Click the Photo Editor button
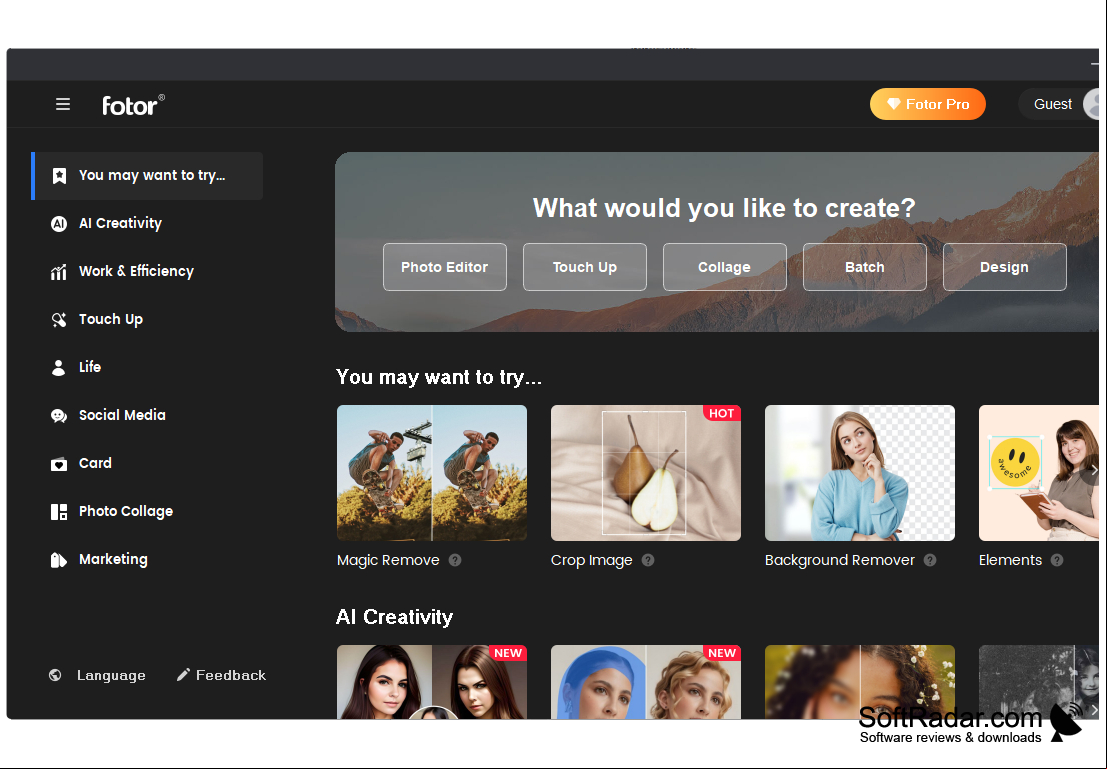 tap(445, 267)
